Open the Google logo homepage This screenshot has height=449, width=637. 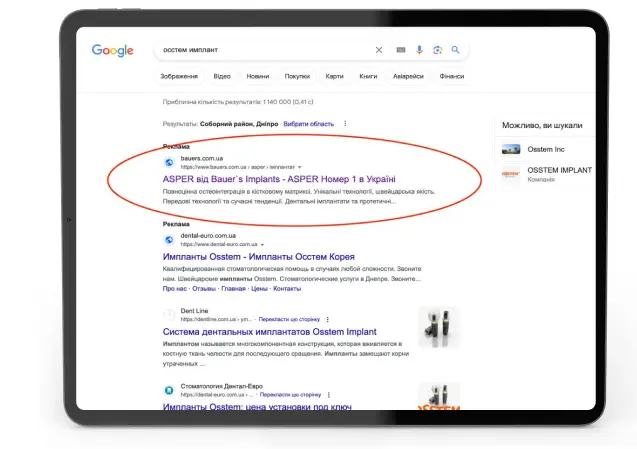click(113, 50)
